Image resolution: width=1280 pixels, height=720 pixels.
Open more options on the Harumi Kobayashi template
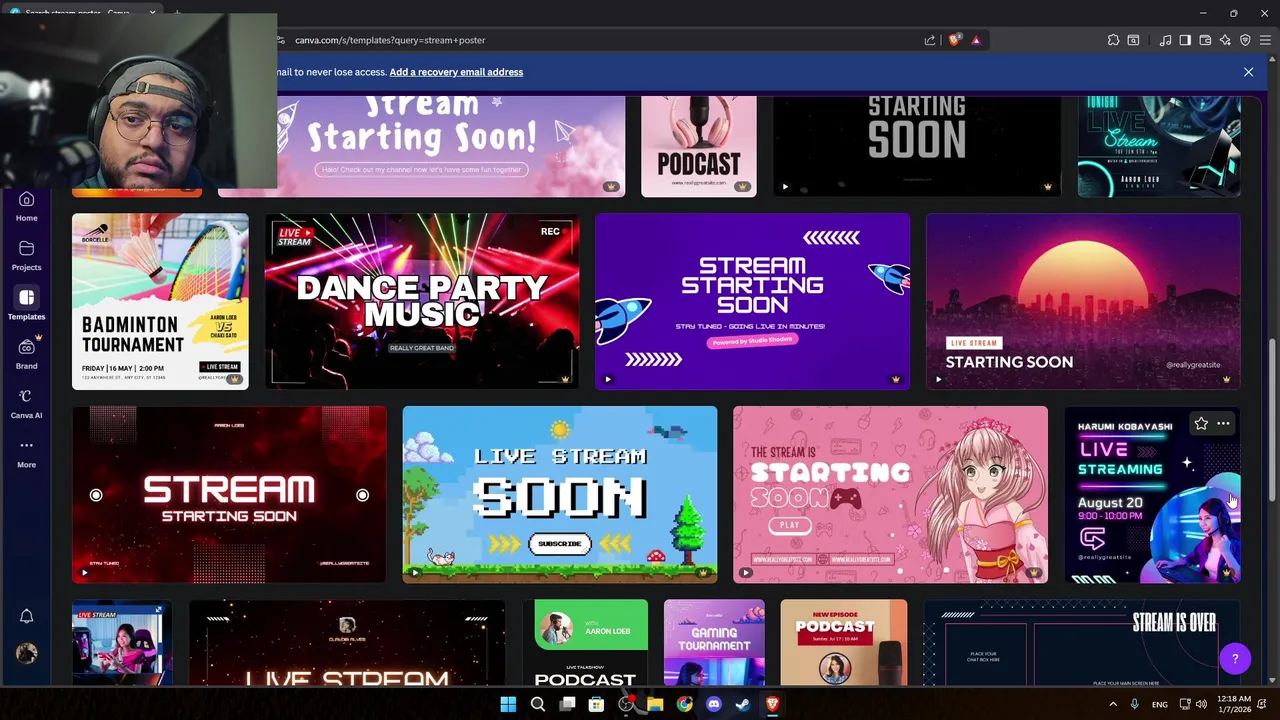(1223, 424)
